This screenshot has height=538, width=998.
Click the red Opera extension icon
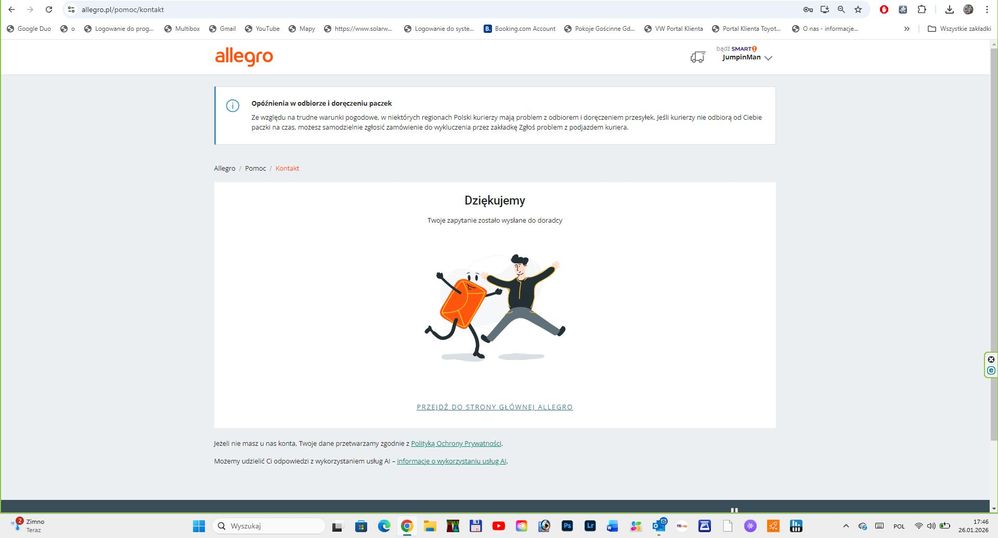884,10
